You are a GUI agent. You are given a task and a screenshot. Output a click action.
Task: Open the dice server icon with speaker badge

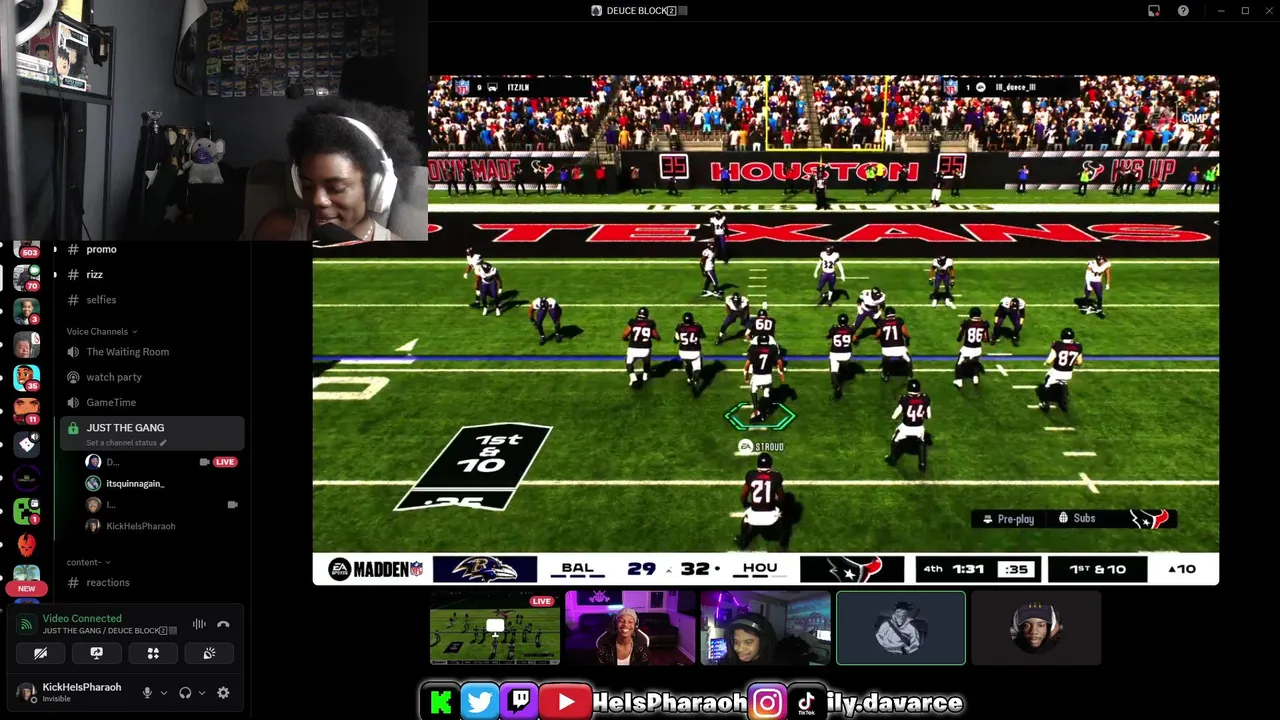[27, 444]
